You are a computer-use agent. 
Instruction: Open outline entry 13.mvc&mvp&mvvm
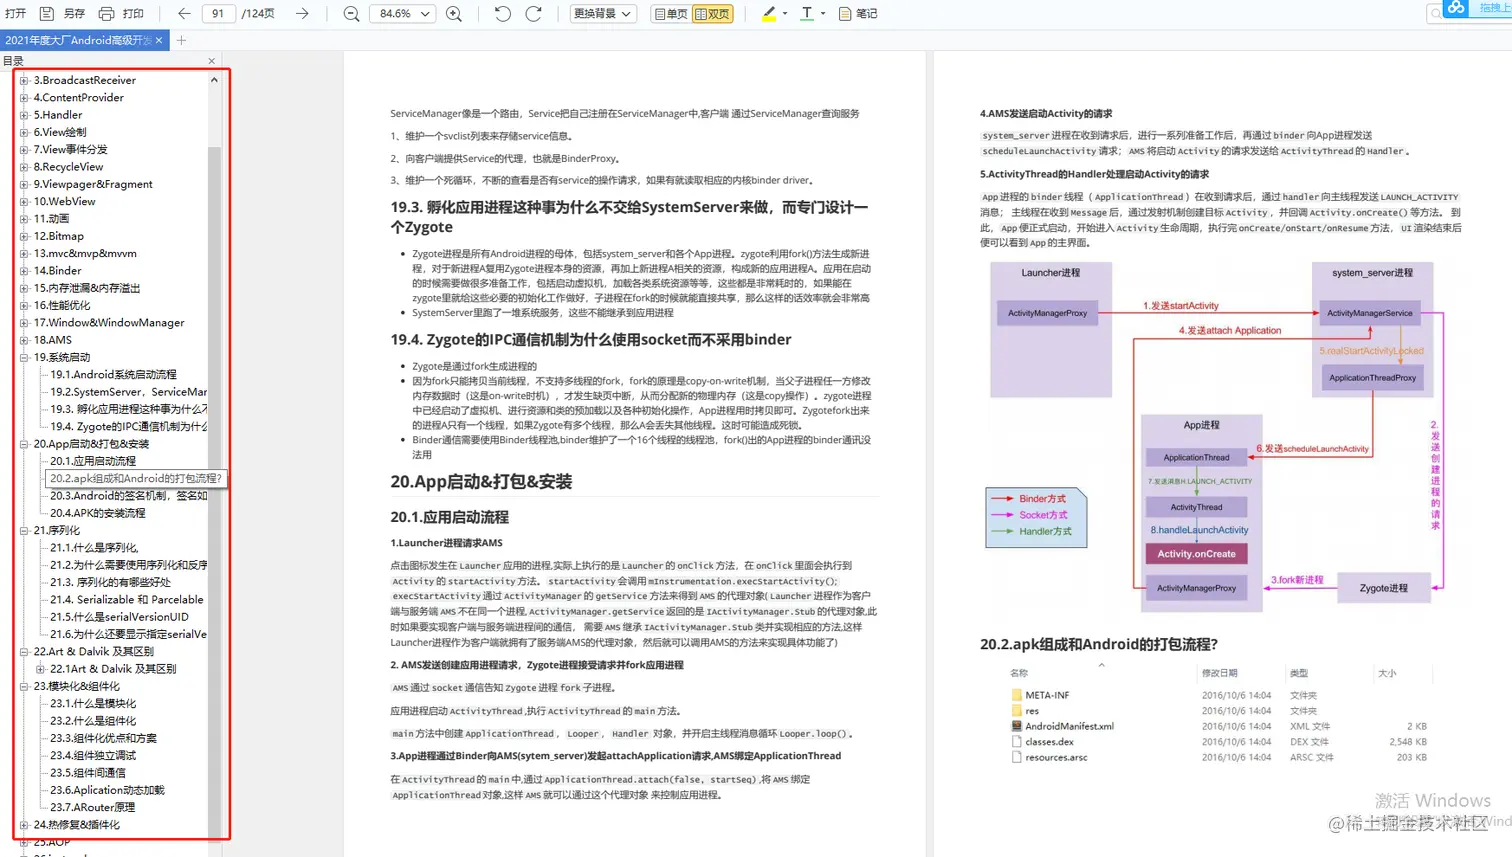click(85, 254)
